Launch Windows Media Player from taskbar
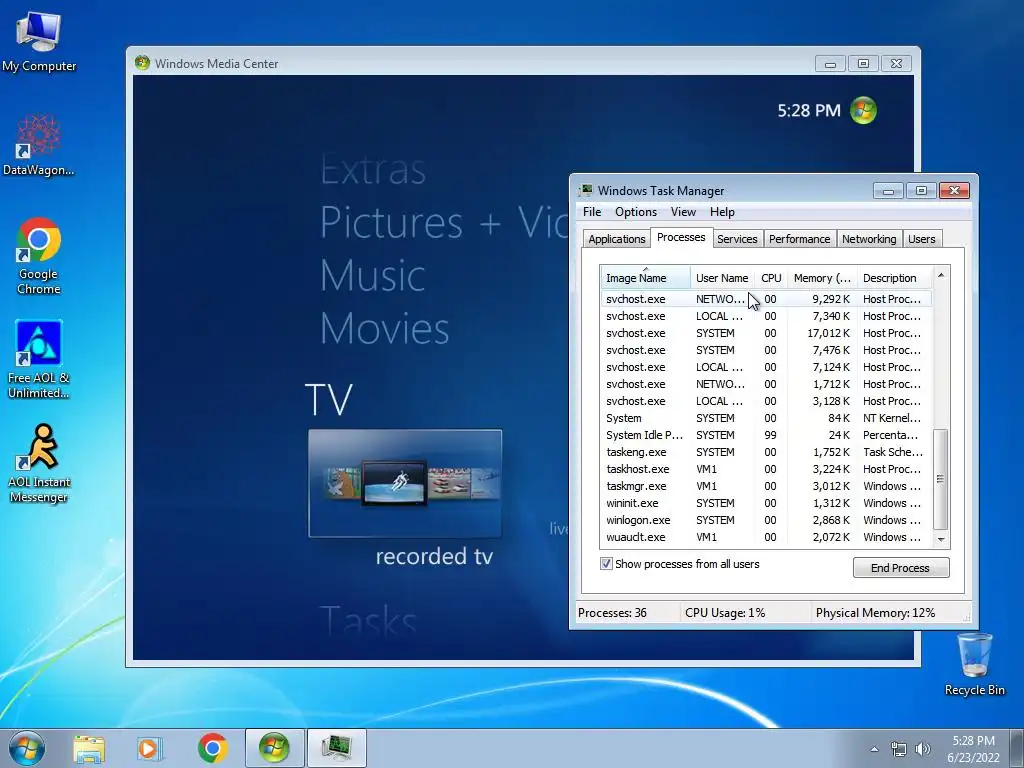Image resolution: width=1024 pixels, height=768 pixels. pyautogui.click(x=149, y=748)
